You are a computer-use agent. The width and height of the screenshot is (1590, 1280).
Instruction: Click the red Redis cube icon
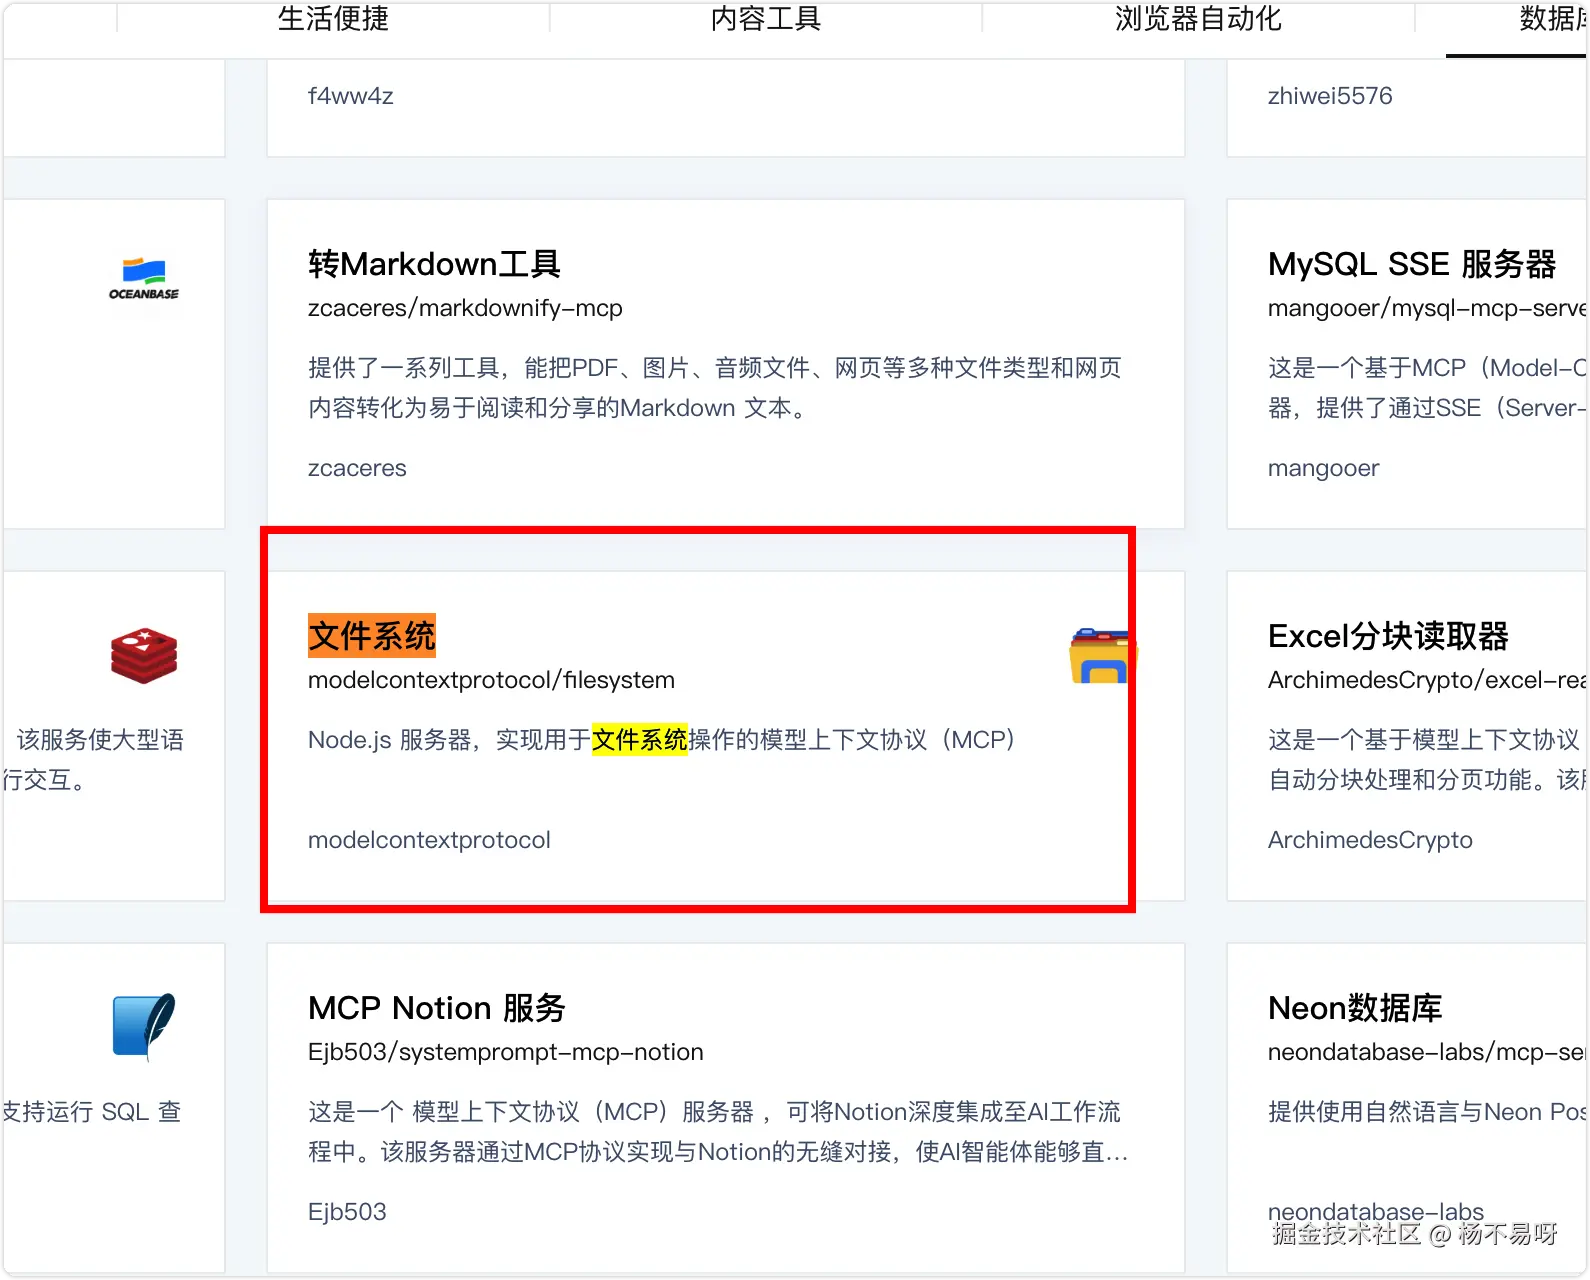click(144, 656)
